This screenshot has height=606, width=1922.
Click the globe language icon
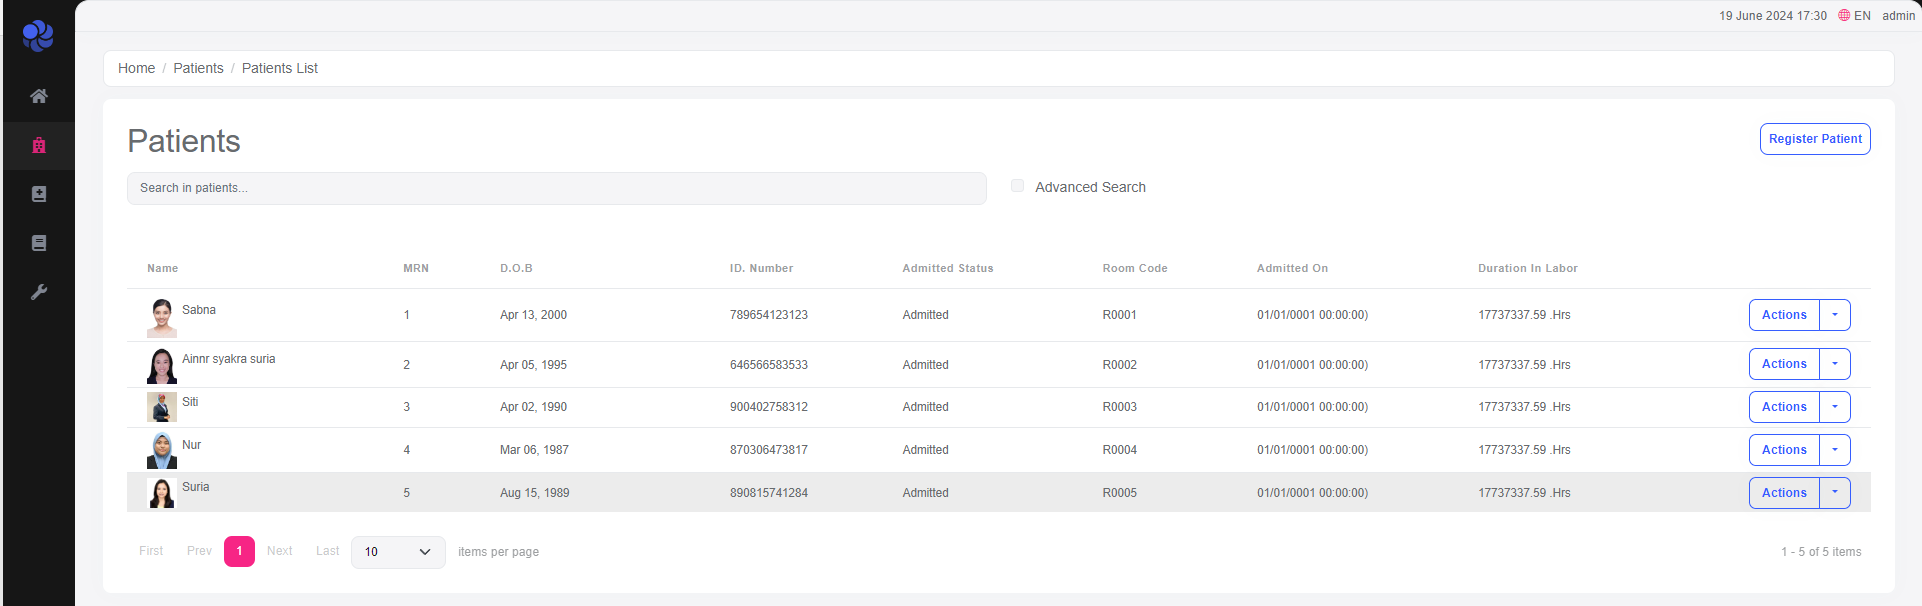click(1844, 16)
